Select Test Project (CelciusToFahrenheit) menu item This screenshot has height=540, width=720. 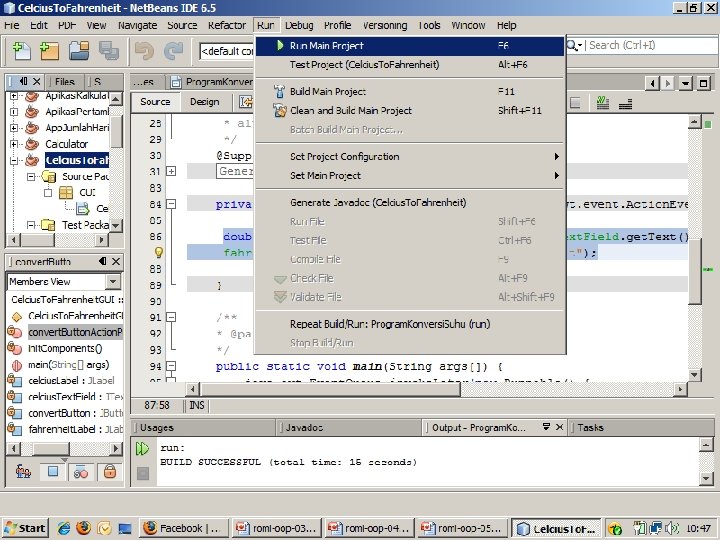[410, 65]
